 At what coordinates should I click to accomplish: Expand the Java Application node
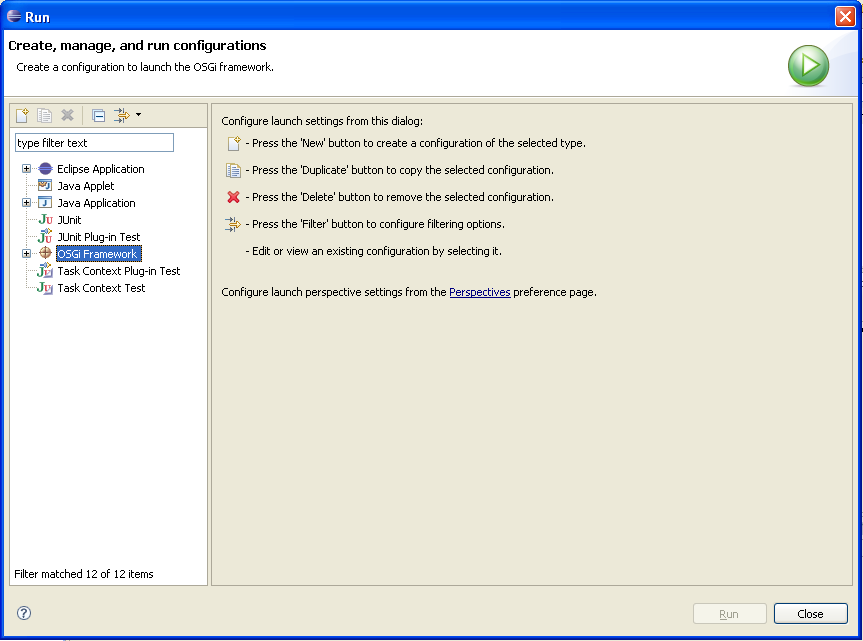coord(26,203)
